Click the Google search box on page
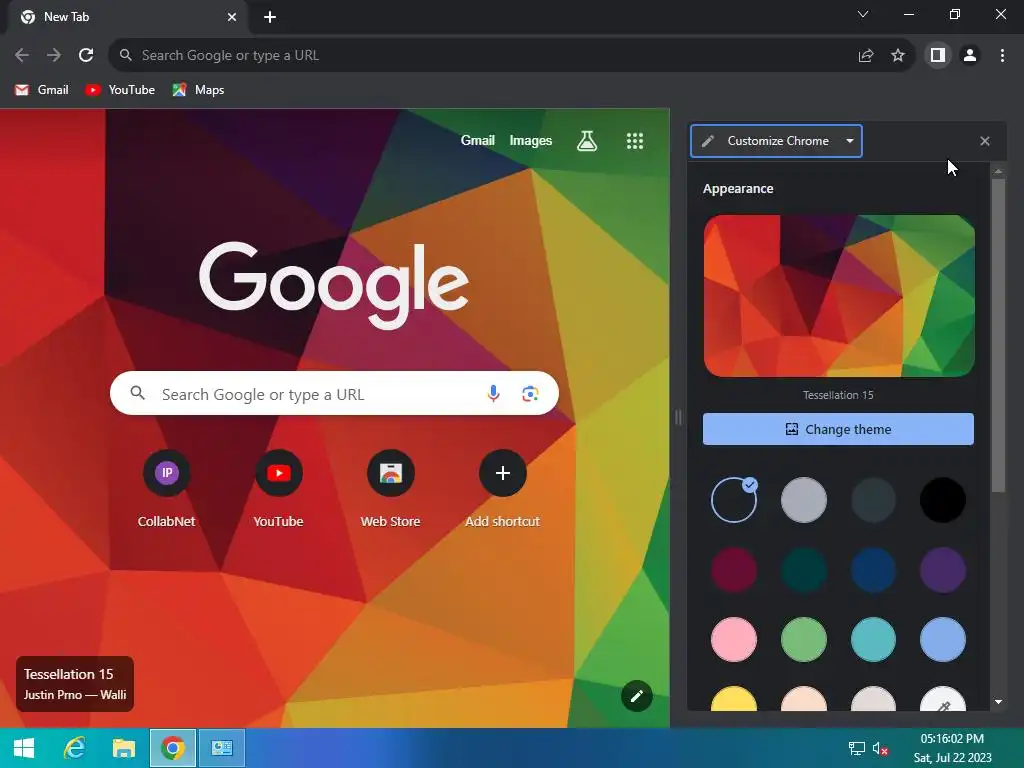This screenshot has width=1024, height=768. 334,394
